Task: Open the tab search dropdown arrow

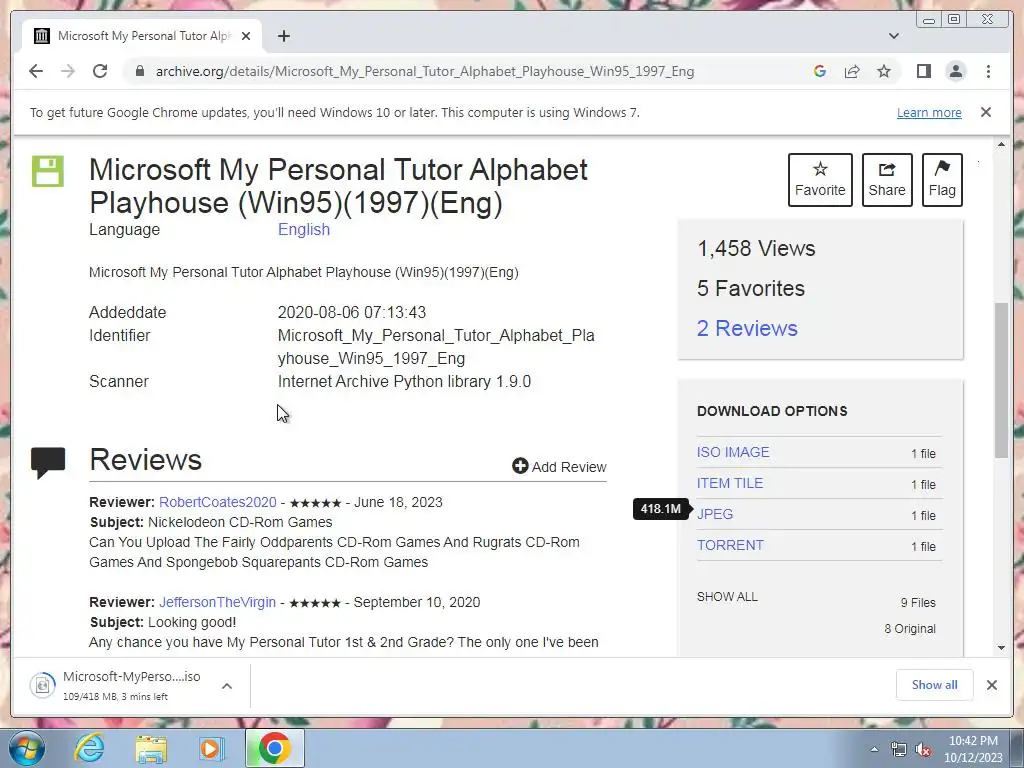Action: pos(893,36)
